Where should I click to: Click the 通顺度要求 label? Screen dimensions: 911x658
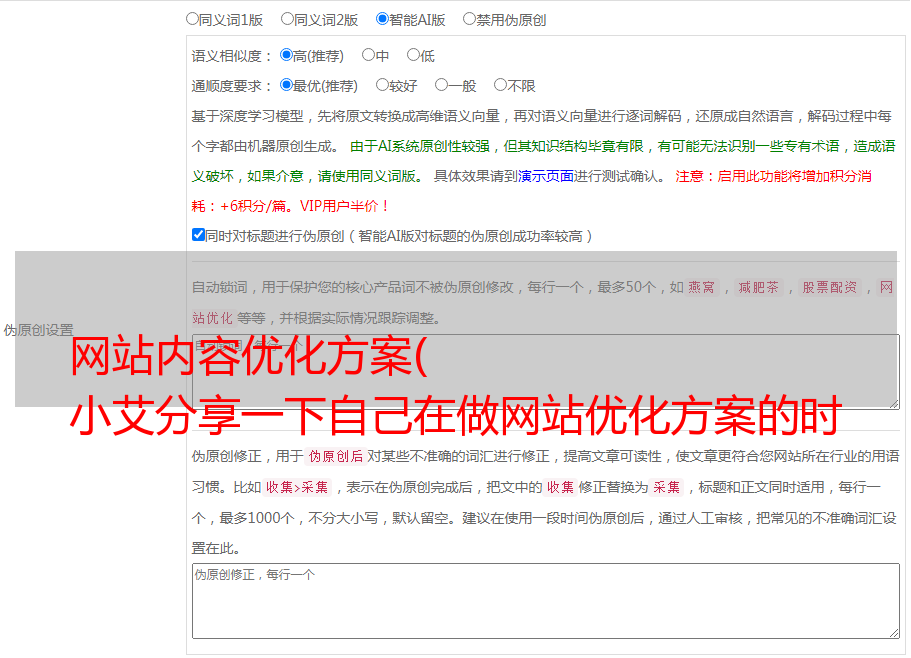click(232, 86)
